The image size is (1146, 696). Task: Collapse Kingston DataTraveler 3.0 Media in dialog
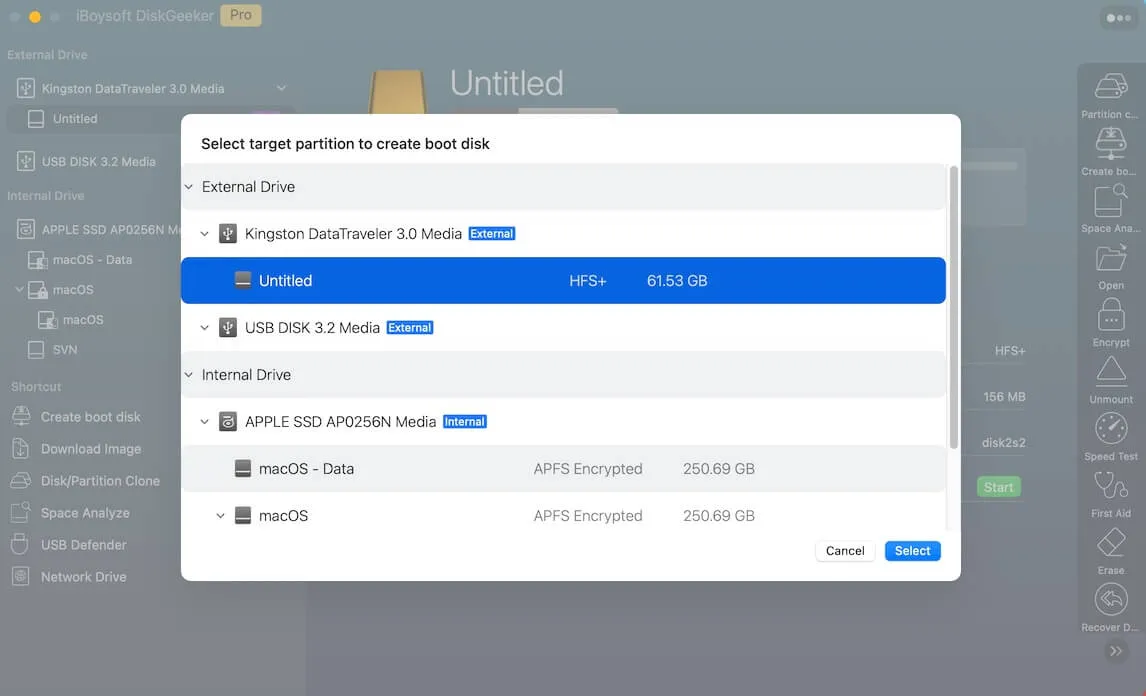click(205, 234)
